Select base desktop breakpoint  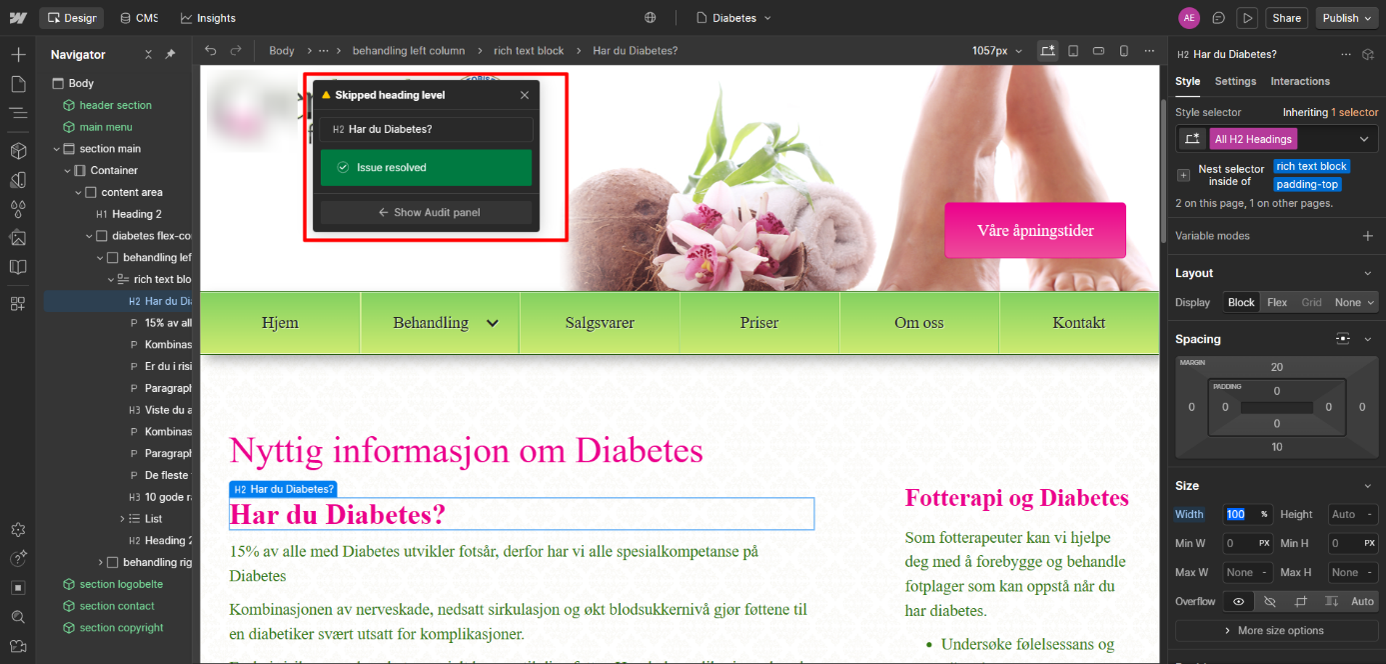tap(1047, 50)
